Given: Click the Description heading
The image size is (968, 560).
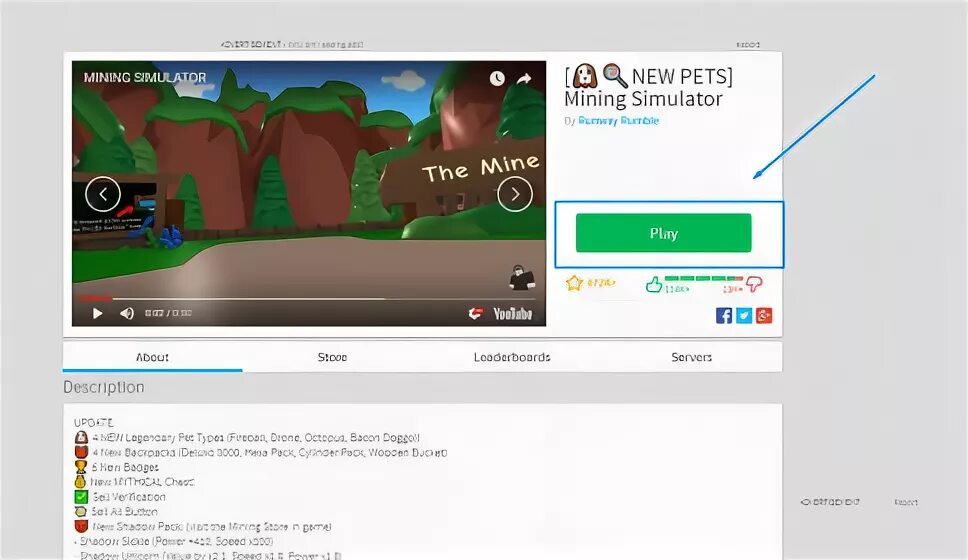Looking at the screenshot, I should point(104,387).
